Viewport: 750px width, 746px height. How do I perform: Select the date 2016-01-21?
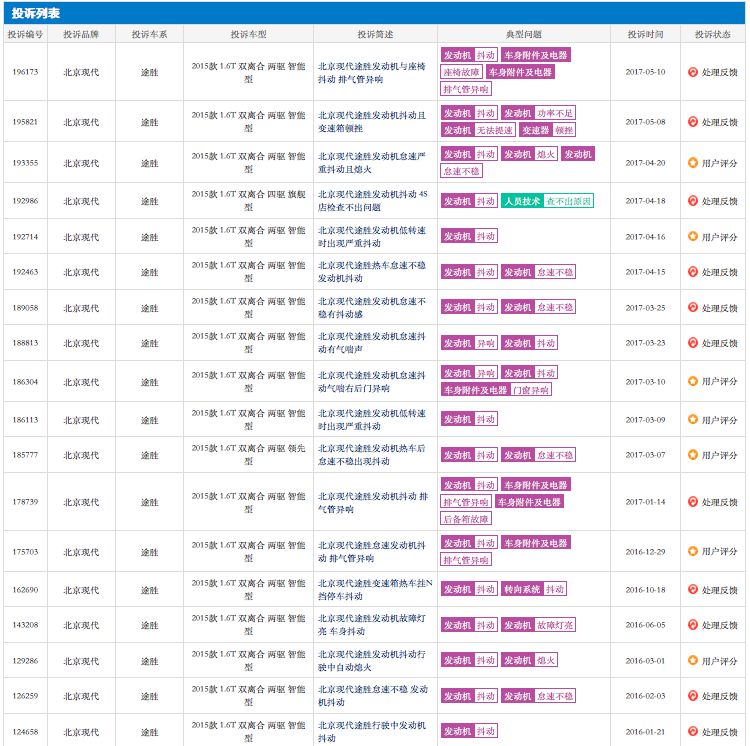coord(645,732)
